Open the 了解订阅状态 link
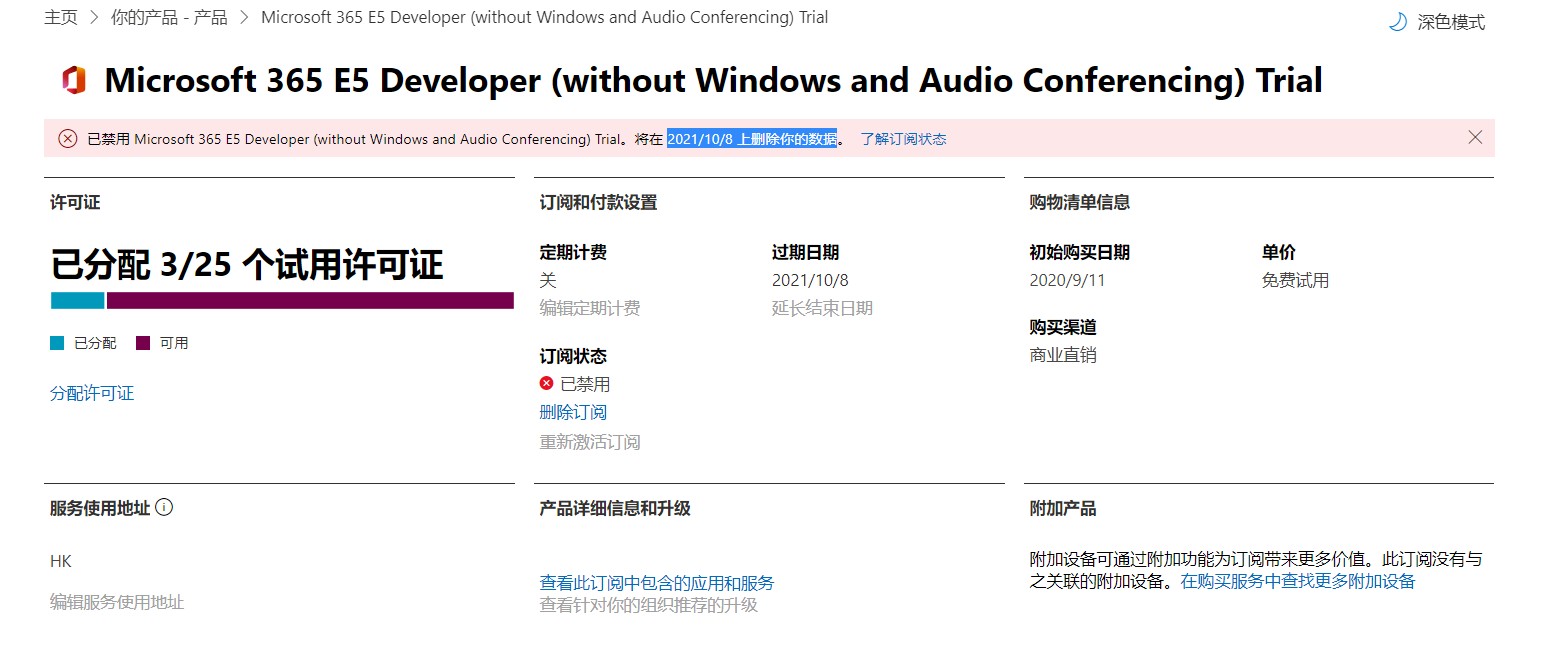Image resolution: width=1547 pixels, height=672 pixels. [x=903, y=139]
